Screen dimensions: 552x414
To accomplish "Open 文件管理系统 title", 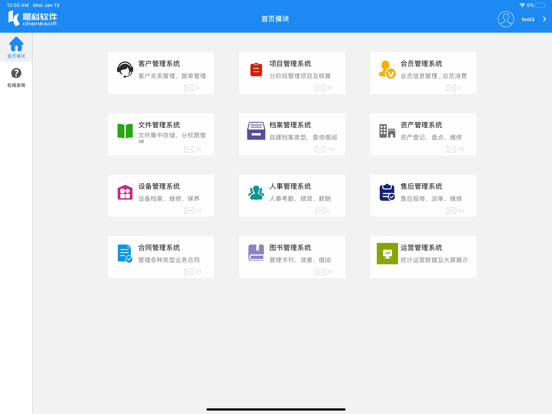I will 159,125.
